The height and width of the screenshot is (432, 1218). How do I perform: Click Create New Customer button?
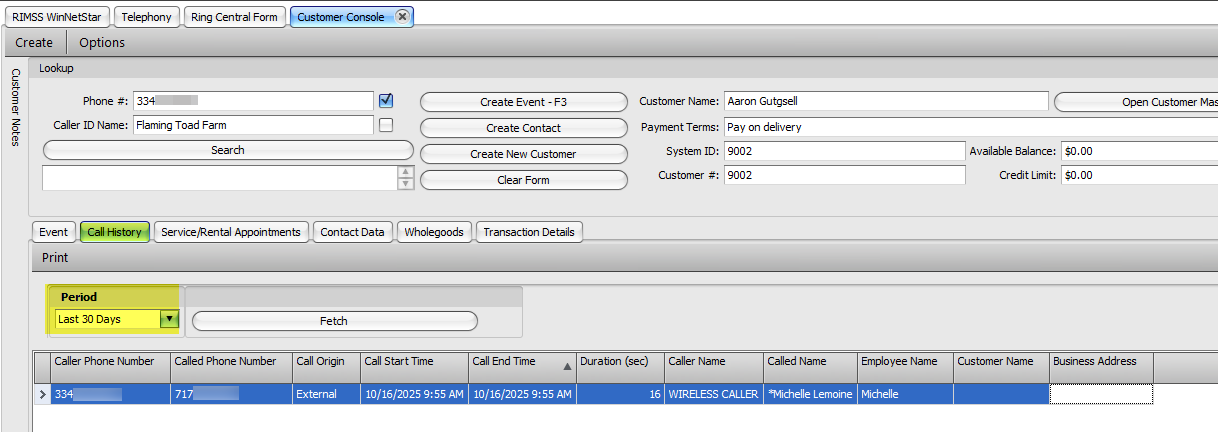(x=524, y=154)
